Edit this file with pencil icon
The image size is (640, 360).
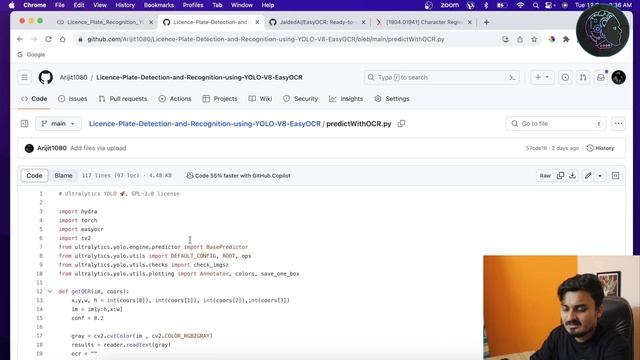pos(588,176)
